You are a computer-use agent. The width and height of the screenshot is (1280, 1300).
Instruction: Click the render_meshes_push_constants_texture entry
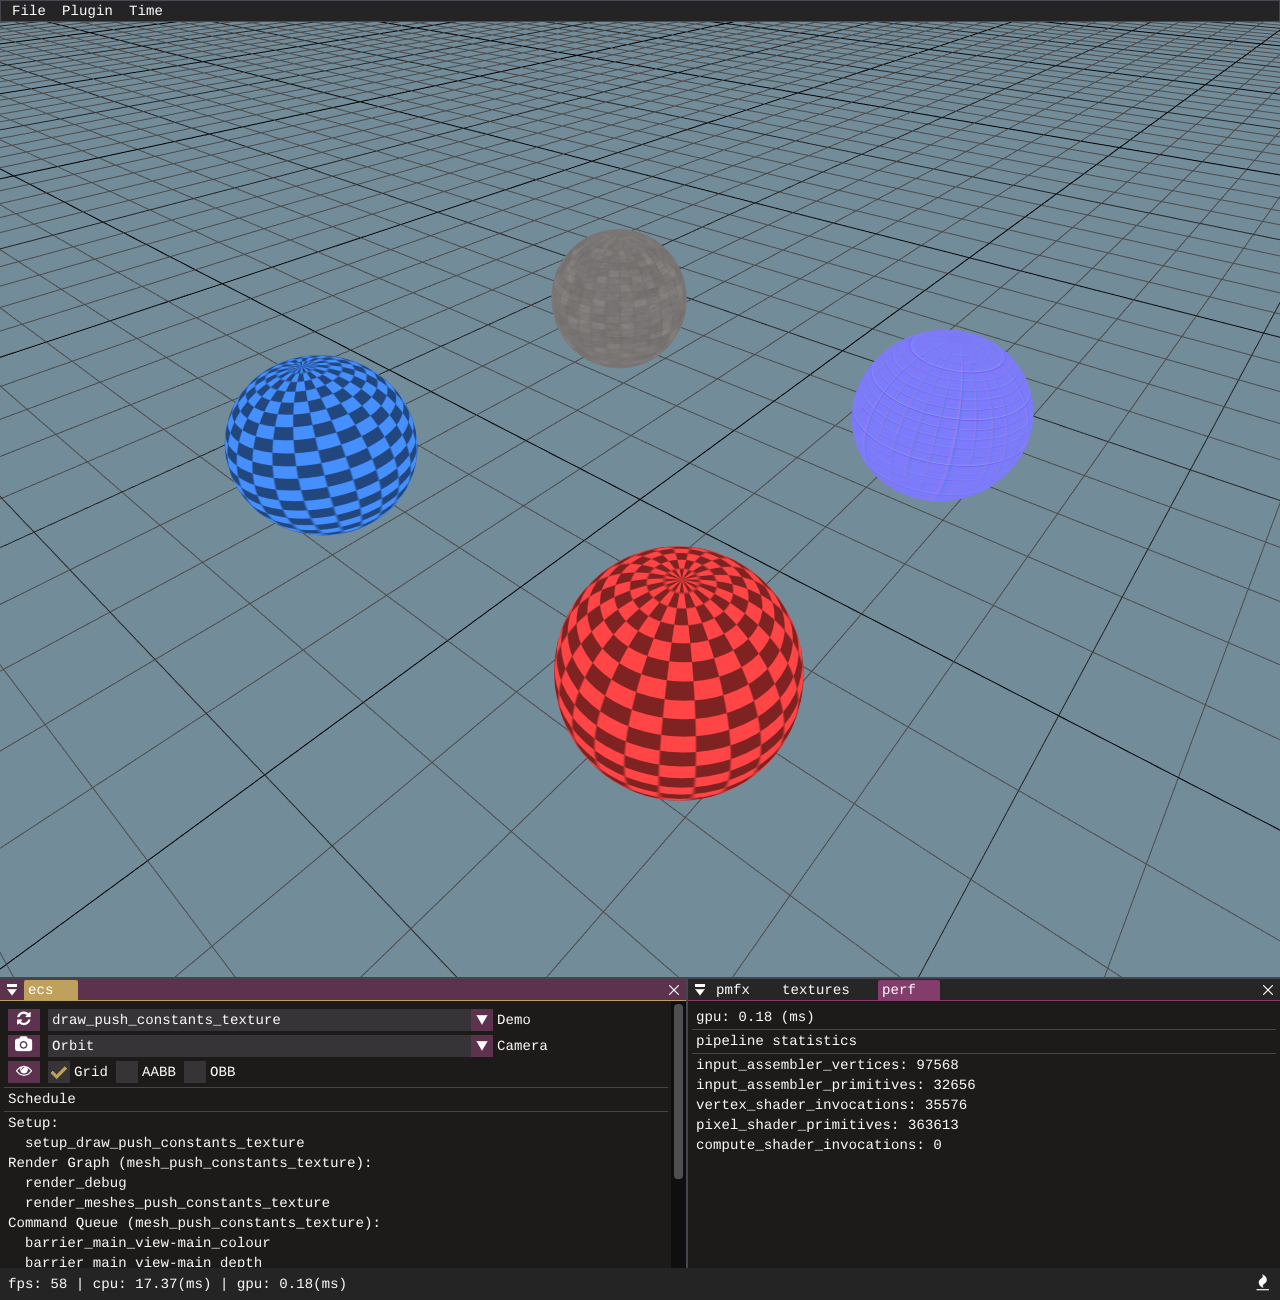[177, 1203]
